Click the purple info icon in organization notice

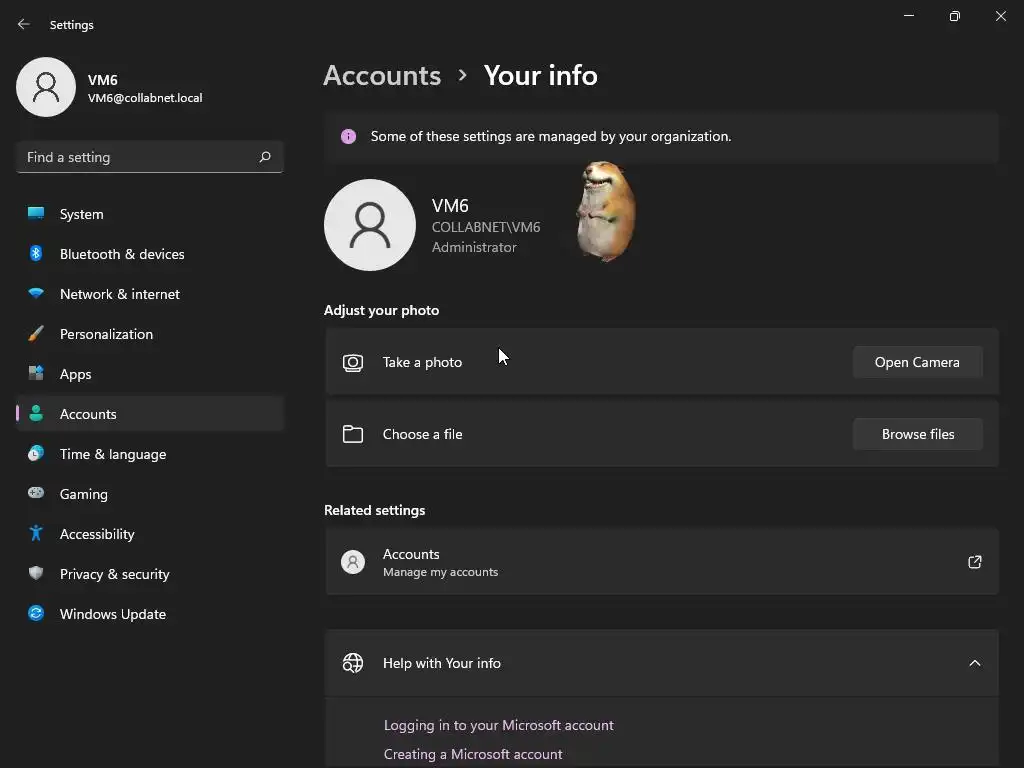(348, 136)
